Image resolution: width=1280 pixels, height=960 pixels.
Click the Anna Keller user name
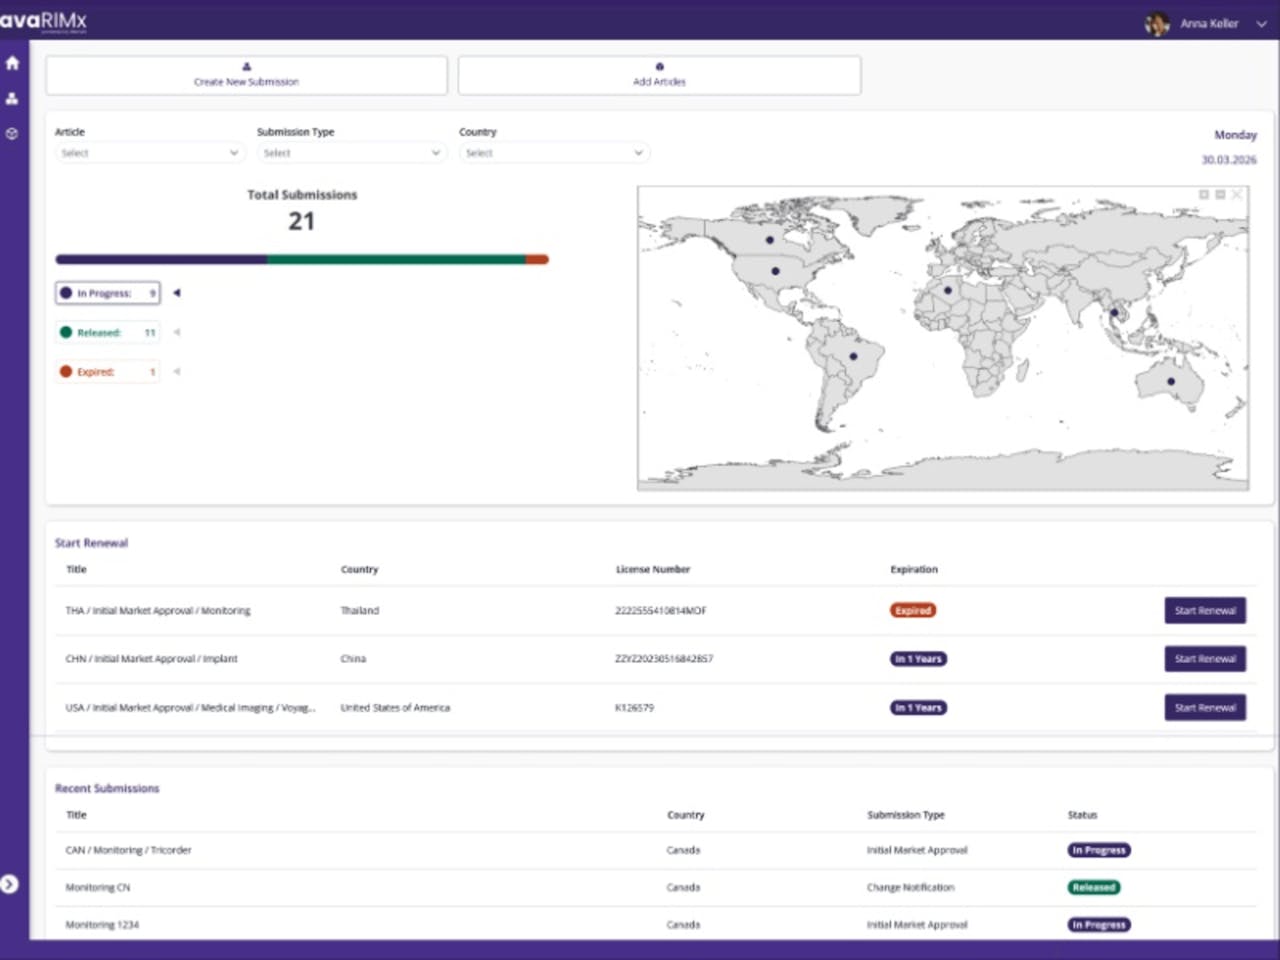coord(1209,23)
